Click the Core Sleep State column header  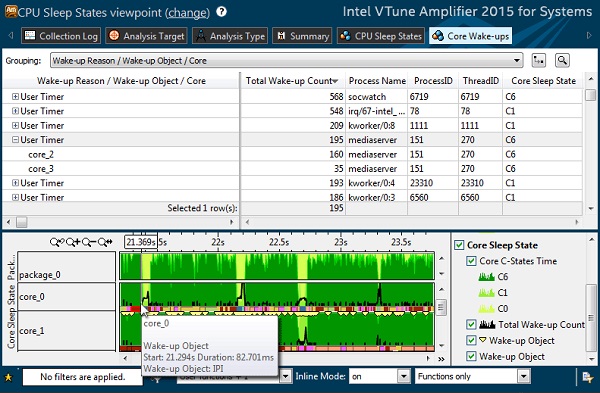click(543, 81)
